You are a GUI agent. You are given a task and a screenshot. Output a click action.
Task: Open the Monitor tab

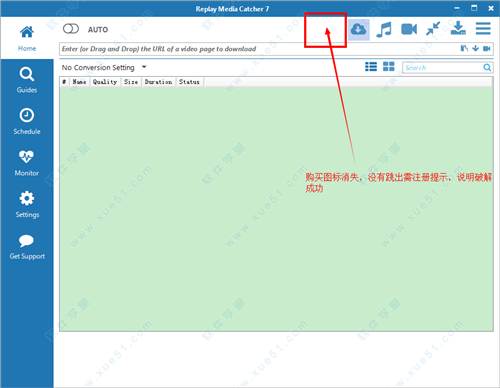(x=27, y=163)
